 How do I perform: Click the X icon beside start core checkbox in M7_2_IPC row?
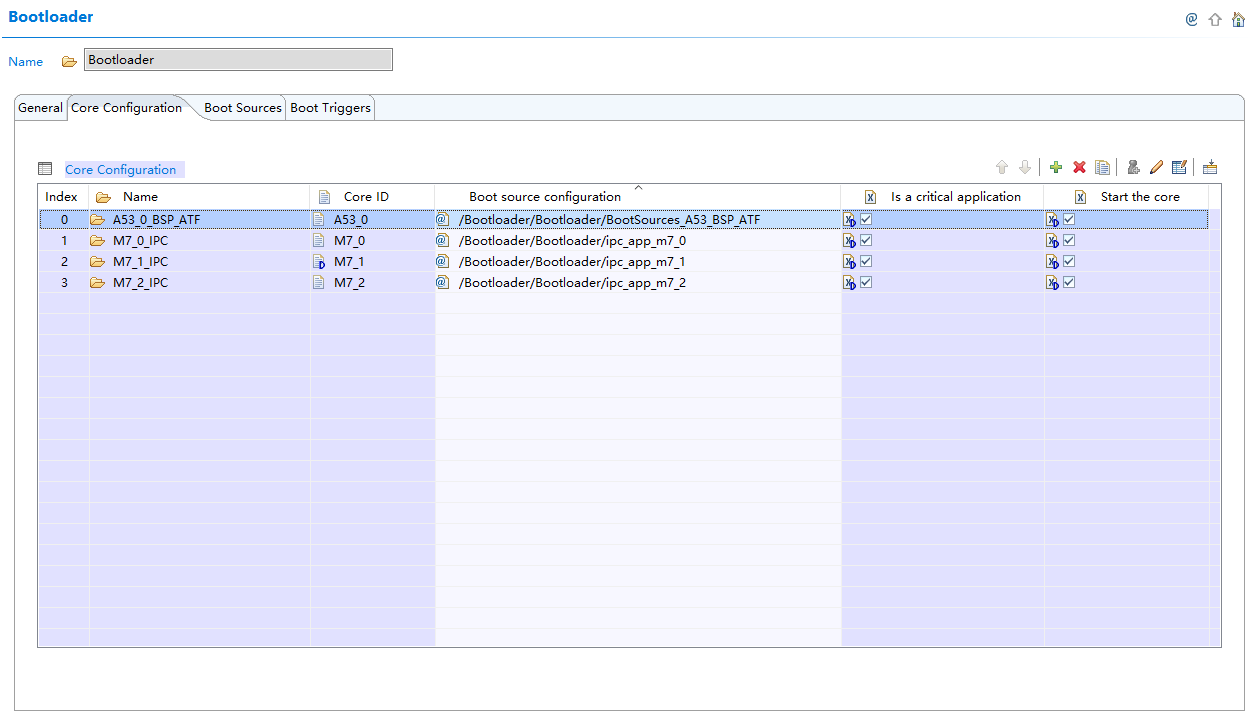coord(1053,283)
